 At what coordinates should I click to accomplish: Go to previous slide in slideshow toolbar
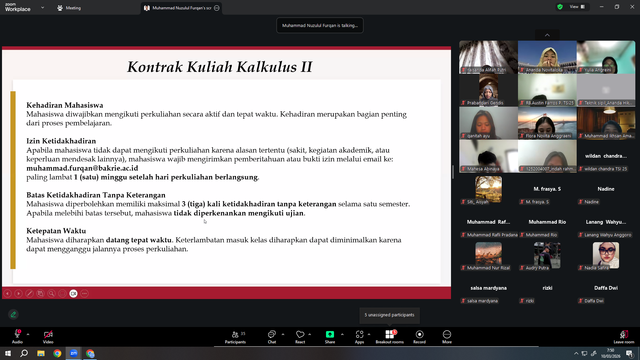point(7,293)
